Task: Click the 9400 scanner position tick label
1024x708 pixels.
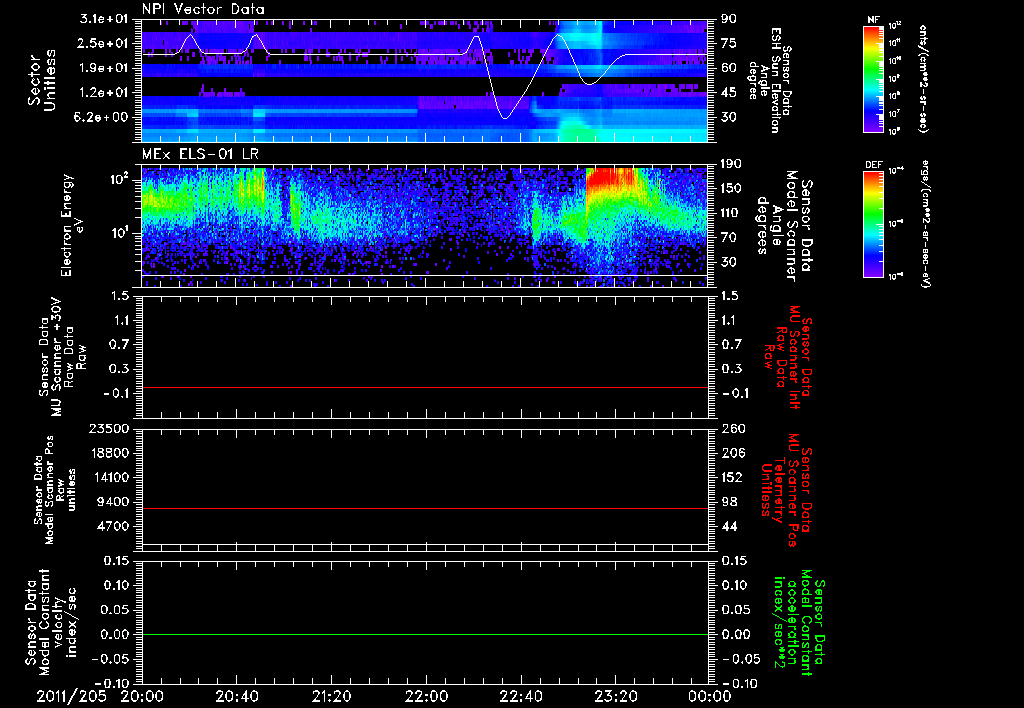Action: click(112, 502)
